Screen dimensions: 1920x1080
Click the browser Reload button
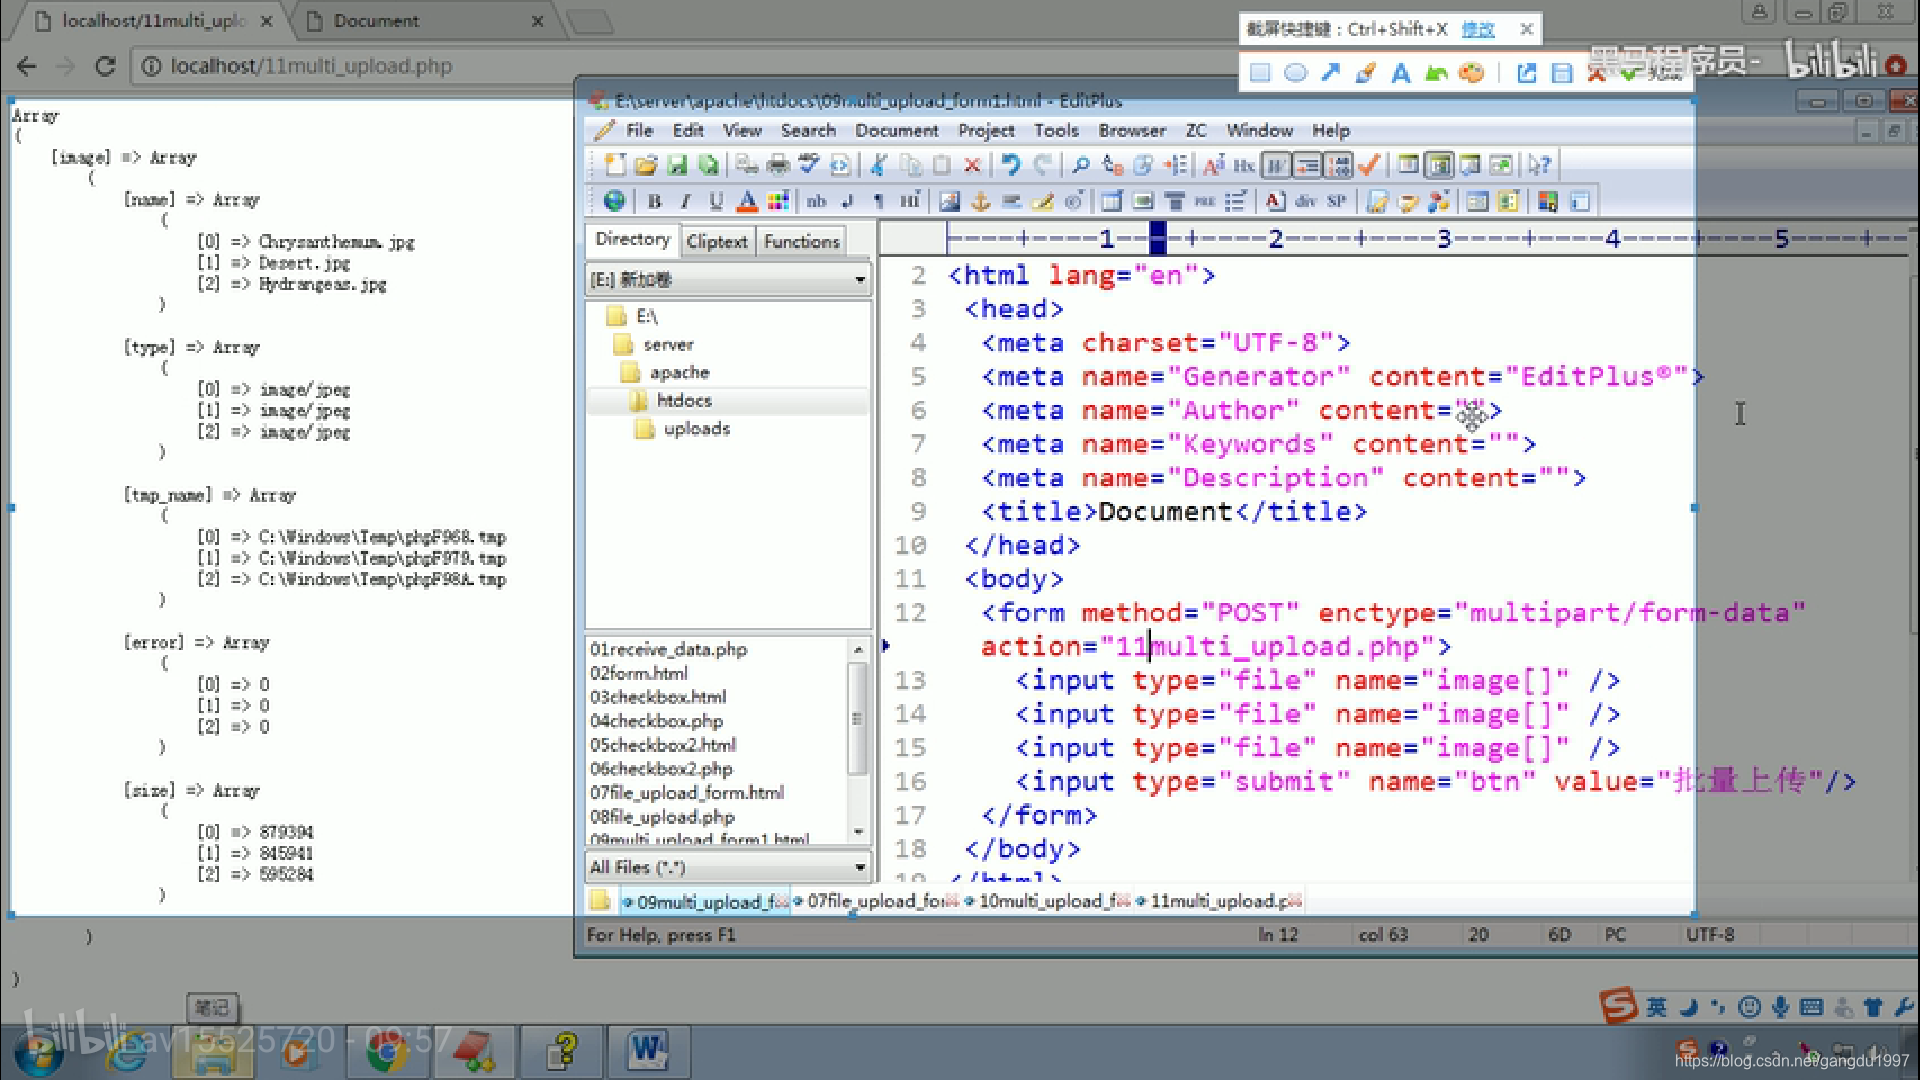click(105, 66)
